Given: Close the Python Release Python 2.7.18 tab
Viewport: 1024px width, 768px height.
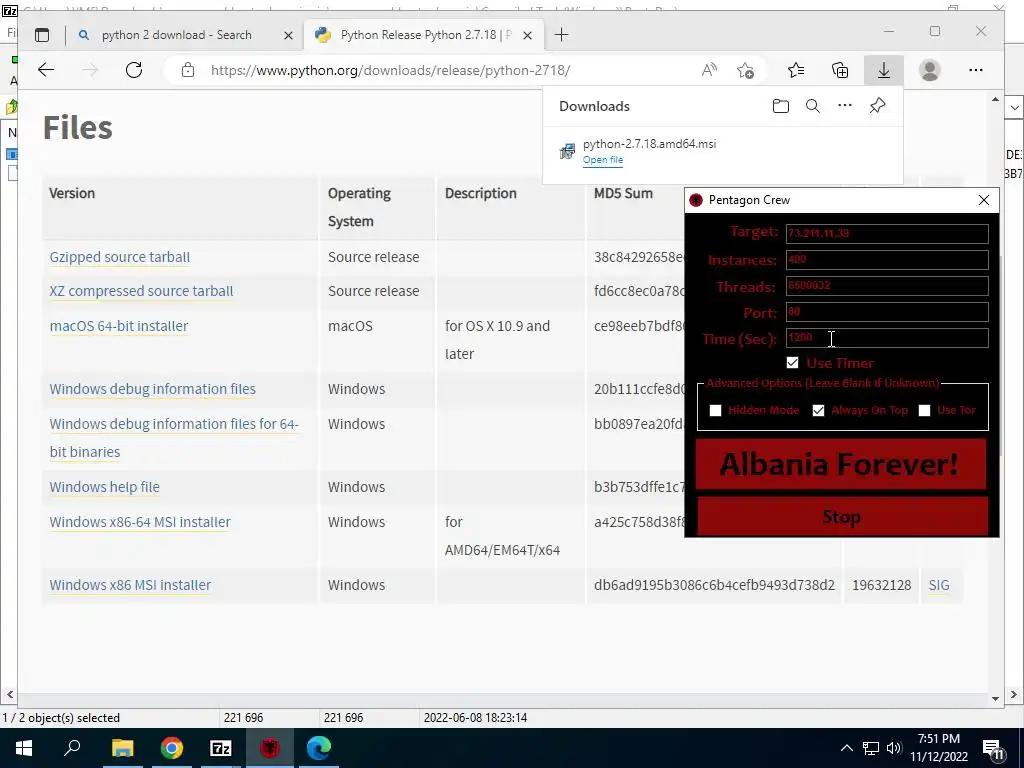Looking at the screenshot, I should pos(528,35).
